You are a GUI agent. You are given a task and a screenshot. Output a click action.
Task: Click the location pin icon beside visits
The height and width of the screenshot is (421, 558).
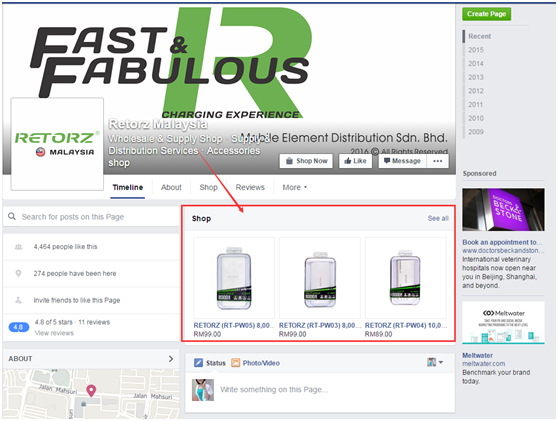click(18, 273)
